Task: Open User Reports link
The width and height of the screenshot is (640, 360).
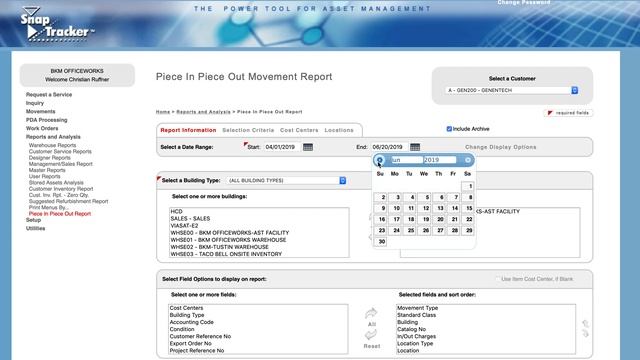Action: pos(44,176)
